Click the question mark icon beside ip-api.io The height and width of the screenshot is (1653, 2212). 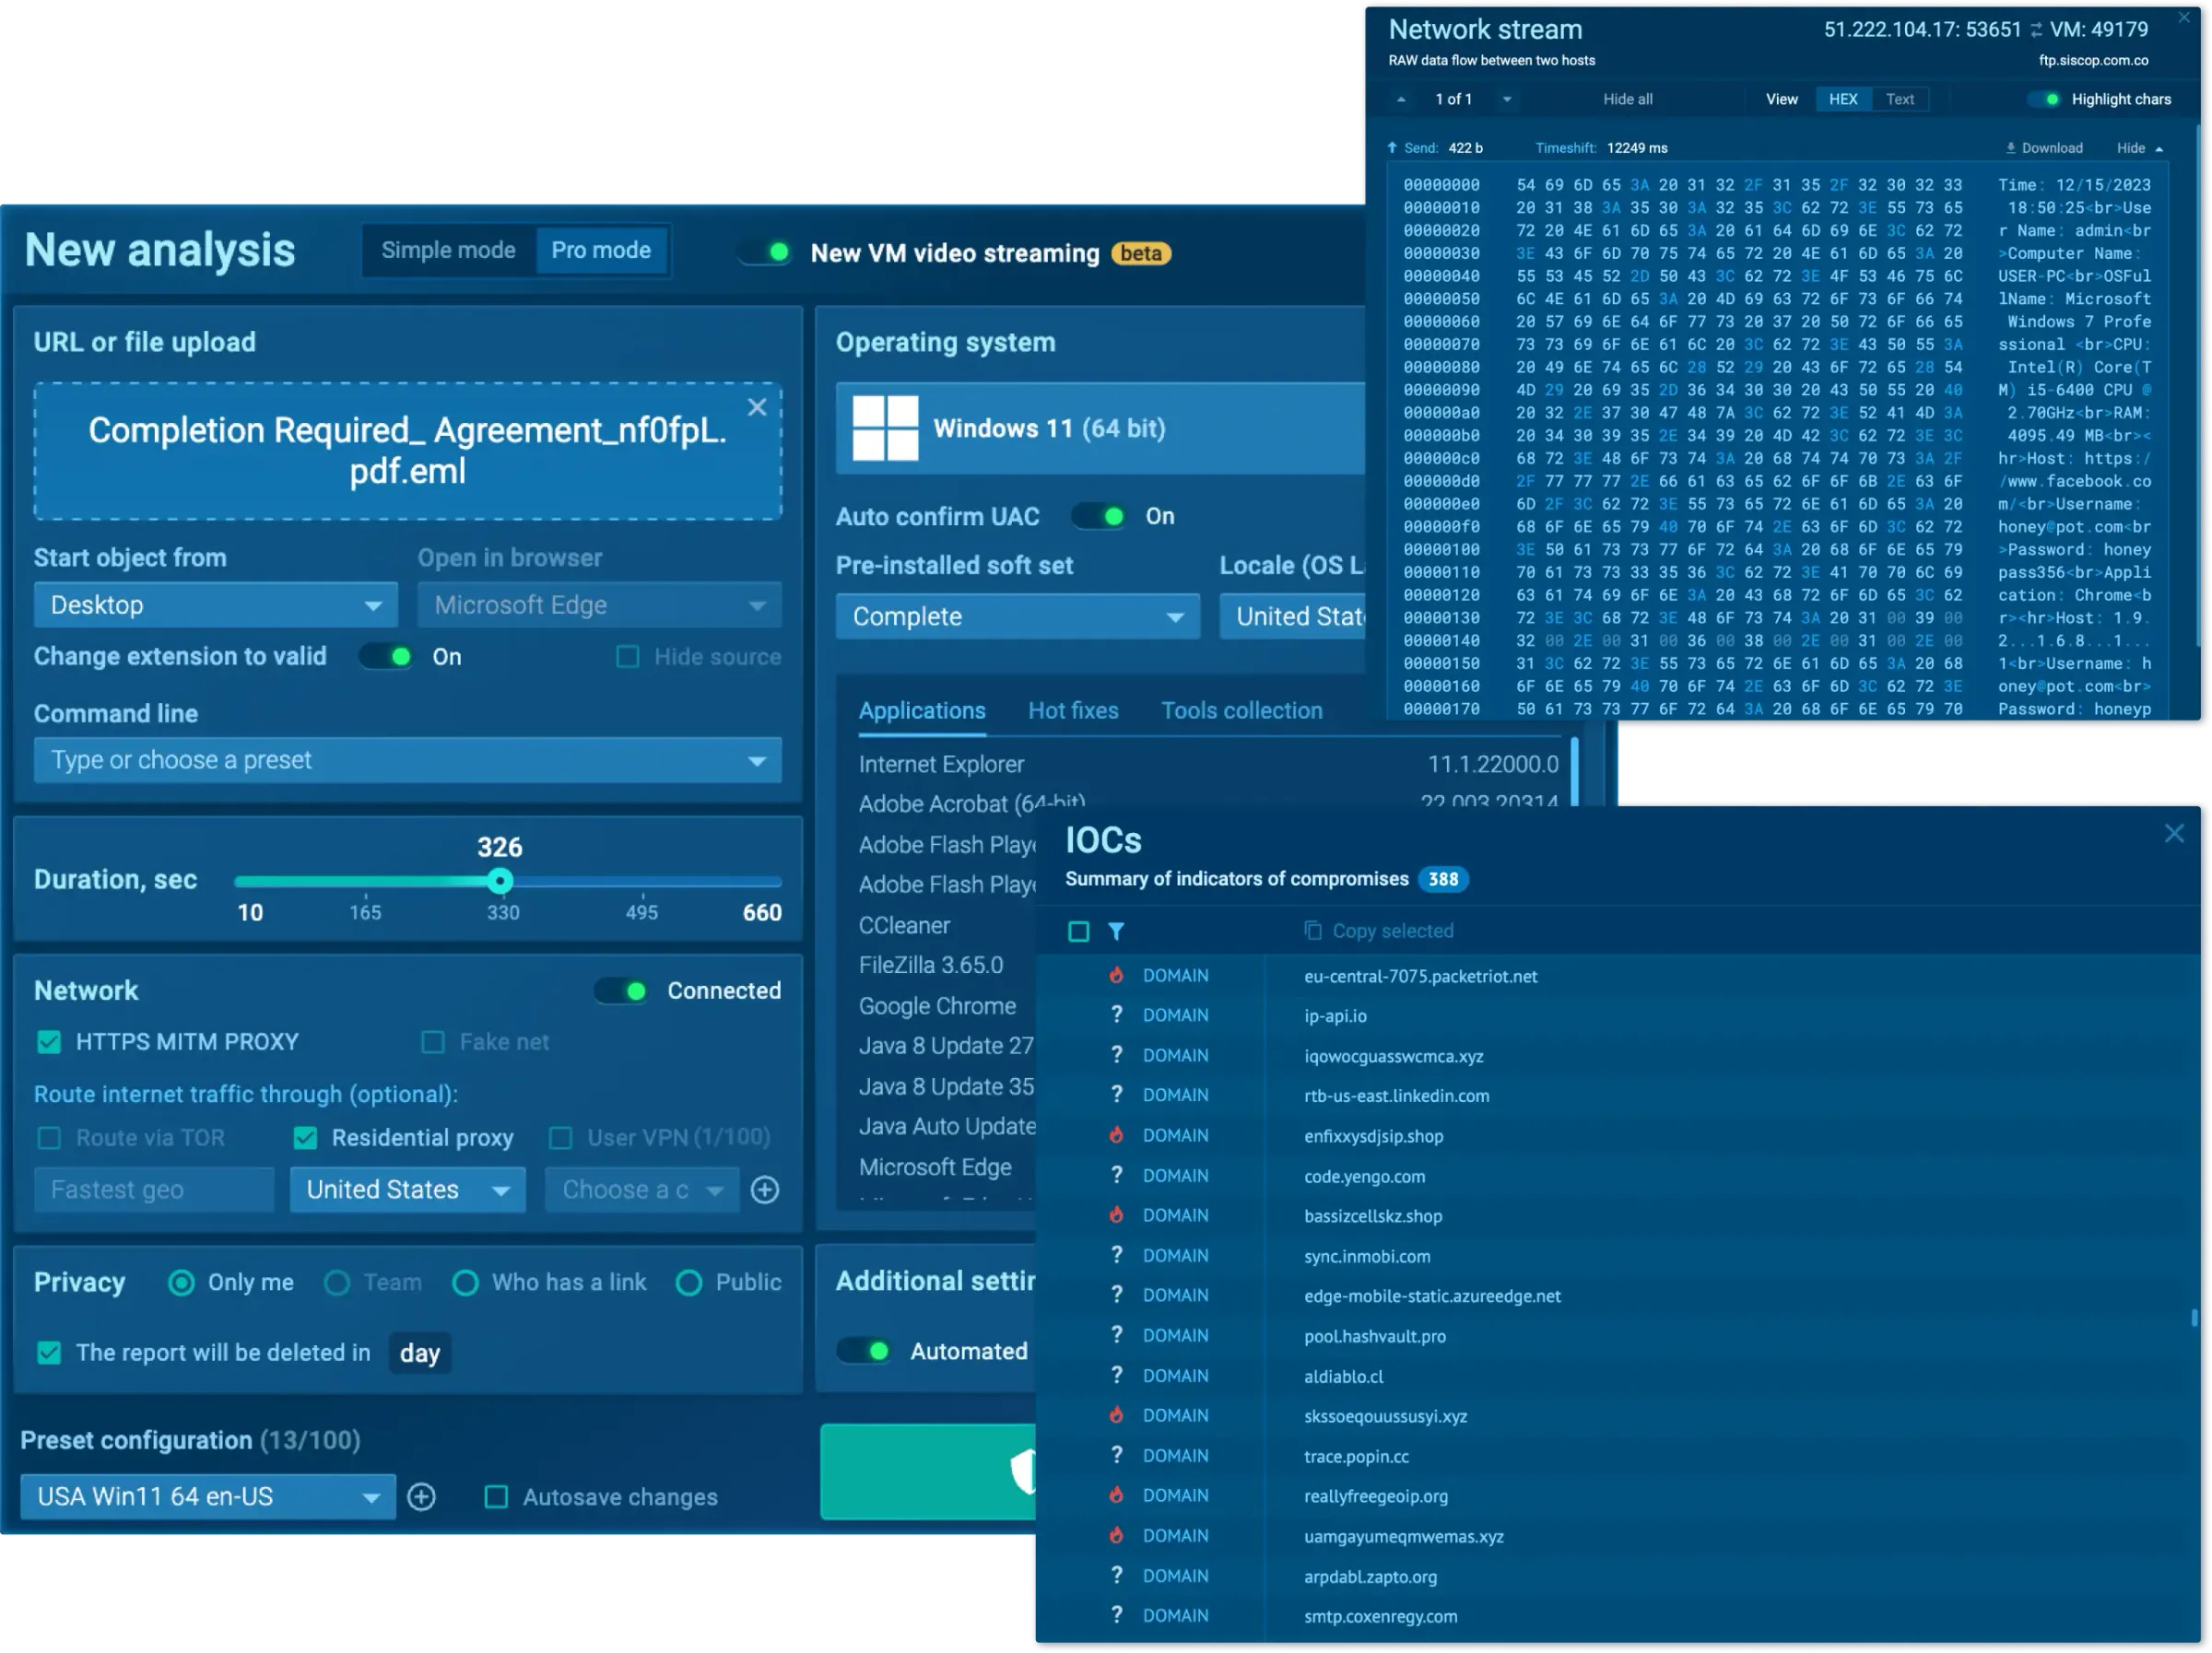[1116, 1015]
